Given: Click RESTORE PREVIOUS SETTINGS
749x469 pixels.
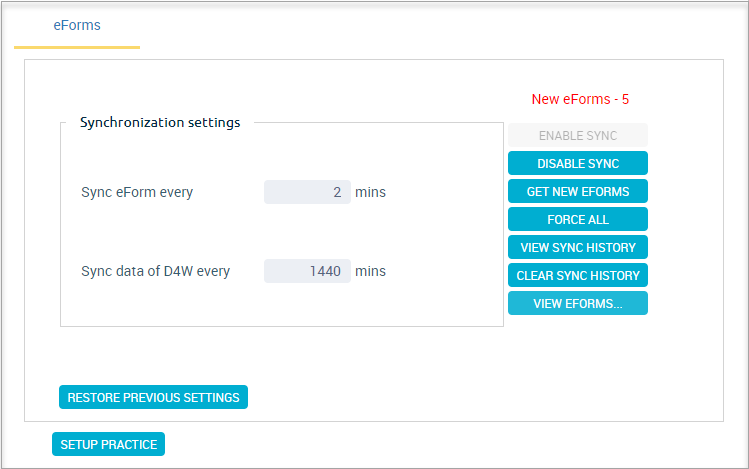Looking at the screenshot, I should (x=153, y=397).
